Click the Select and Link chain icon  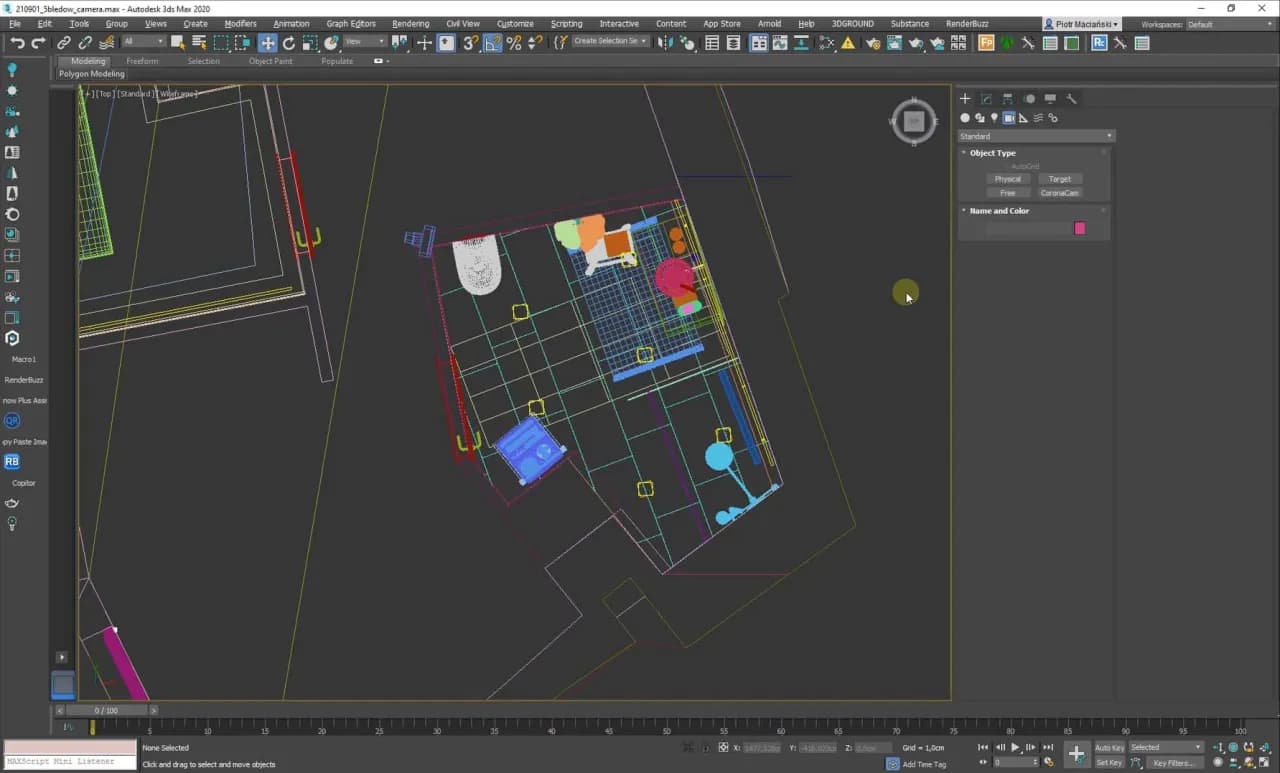point(63,43)
